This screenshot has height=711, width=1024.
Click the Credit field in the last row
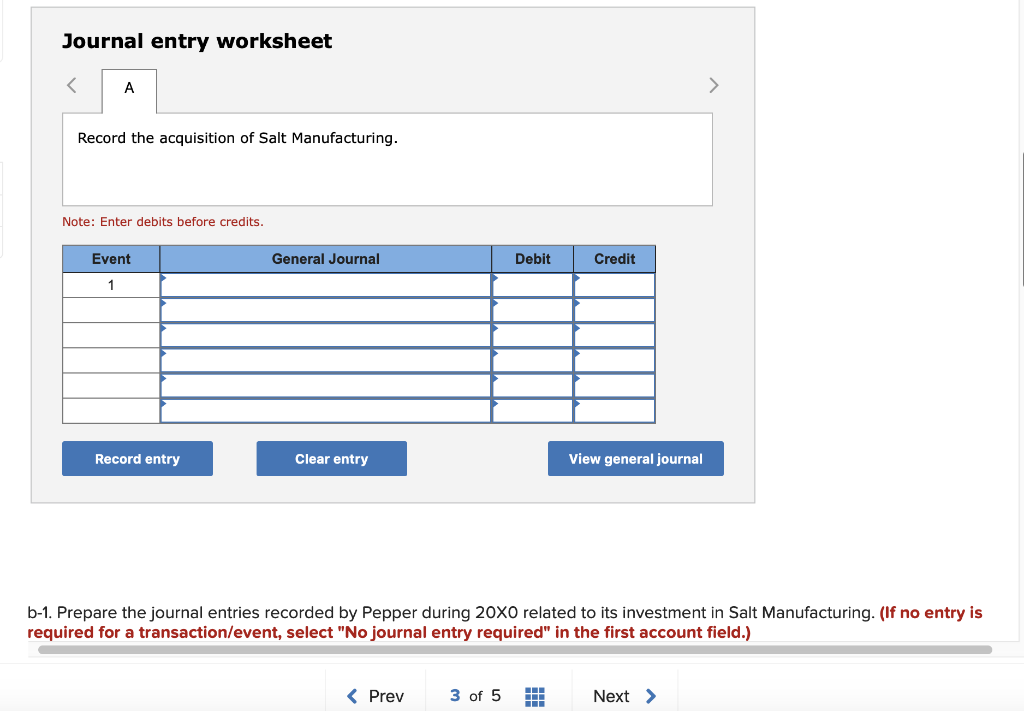click(x=615, y=411)
